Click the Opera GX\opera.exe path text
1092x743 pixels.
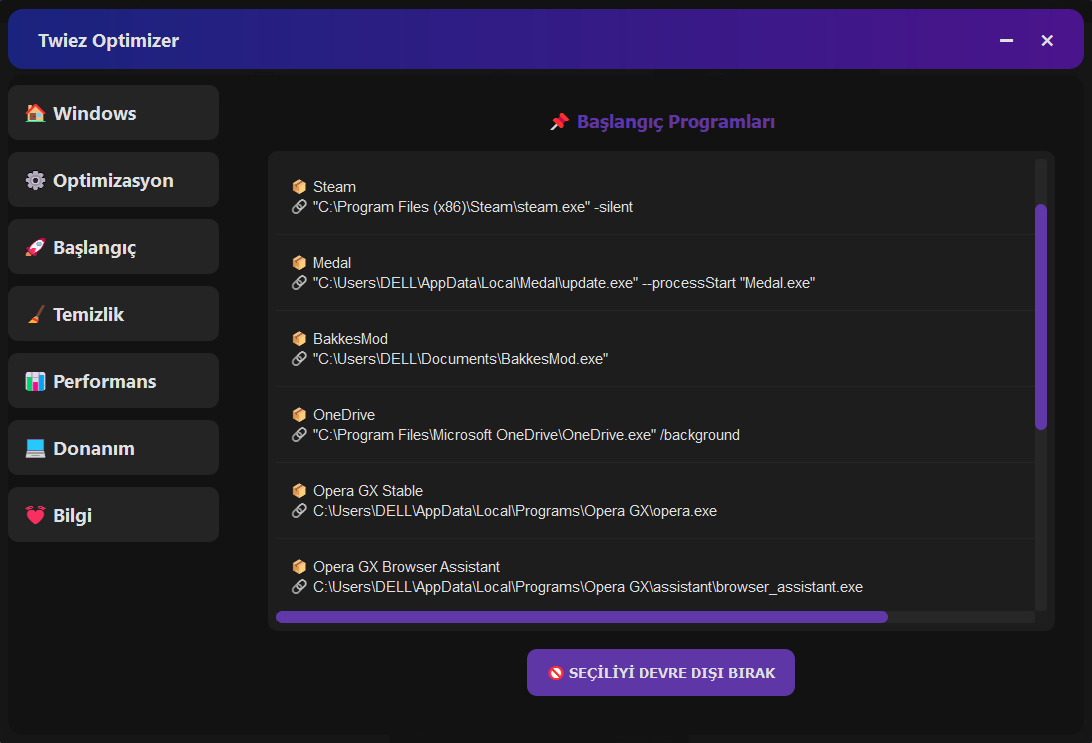pos(515,510)
